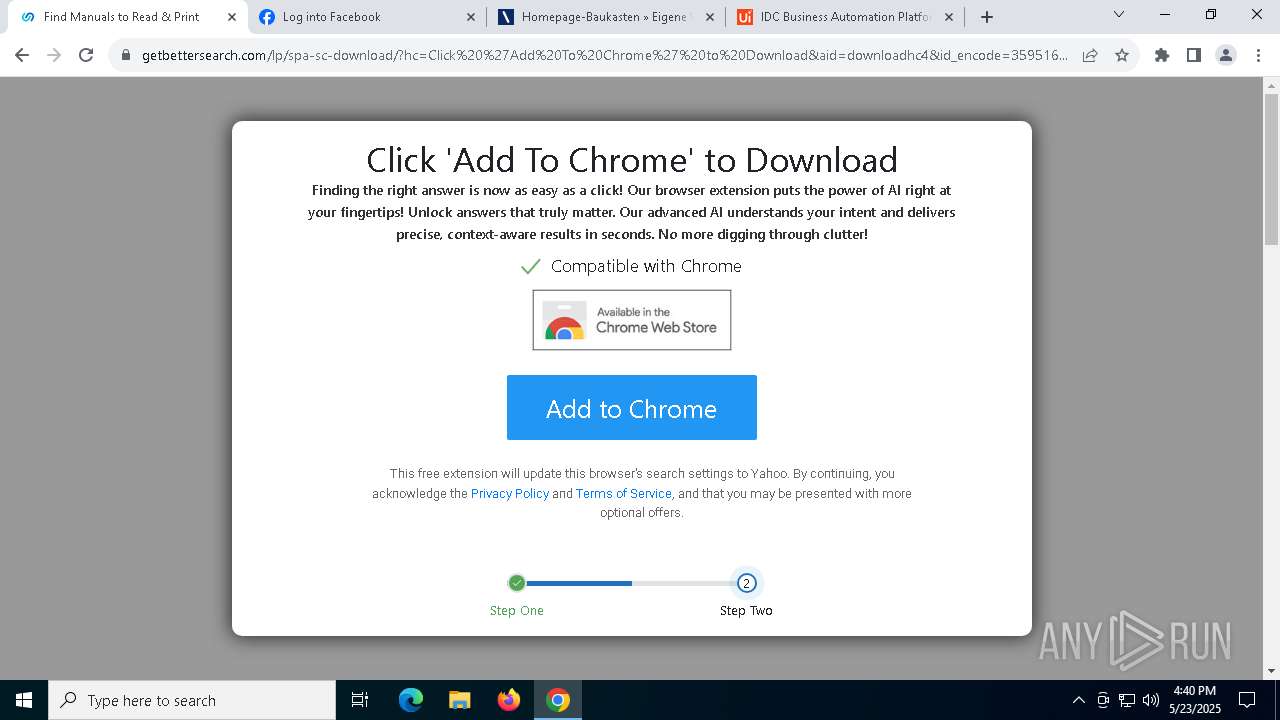Viewport: 1280px width, 720px height.
Task: Click the scrollbar down arrow
Action: 1271,671
